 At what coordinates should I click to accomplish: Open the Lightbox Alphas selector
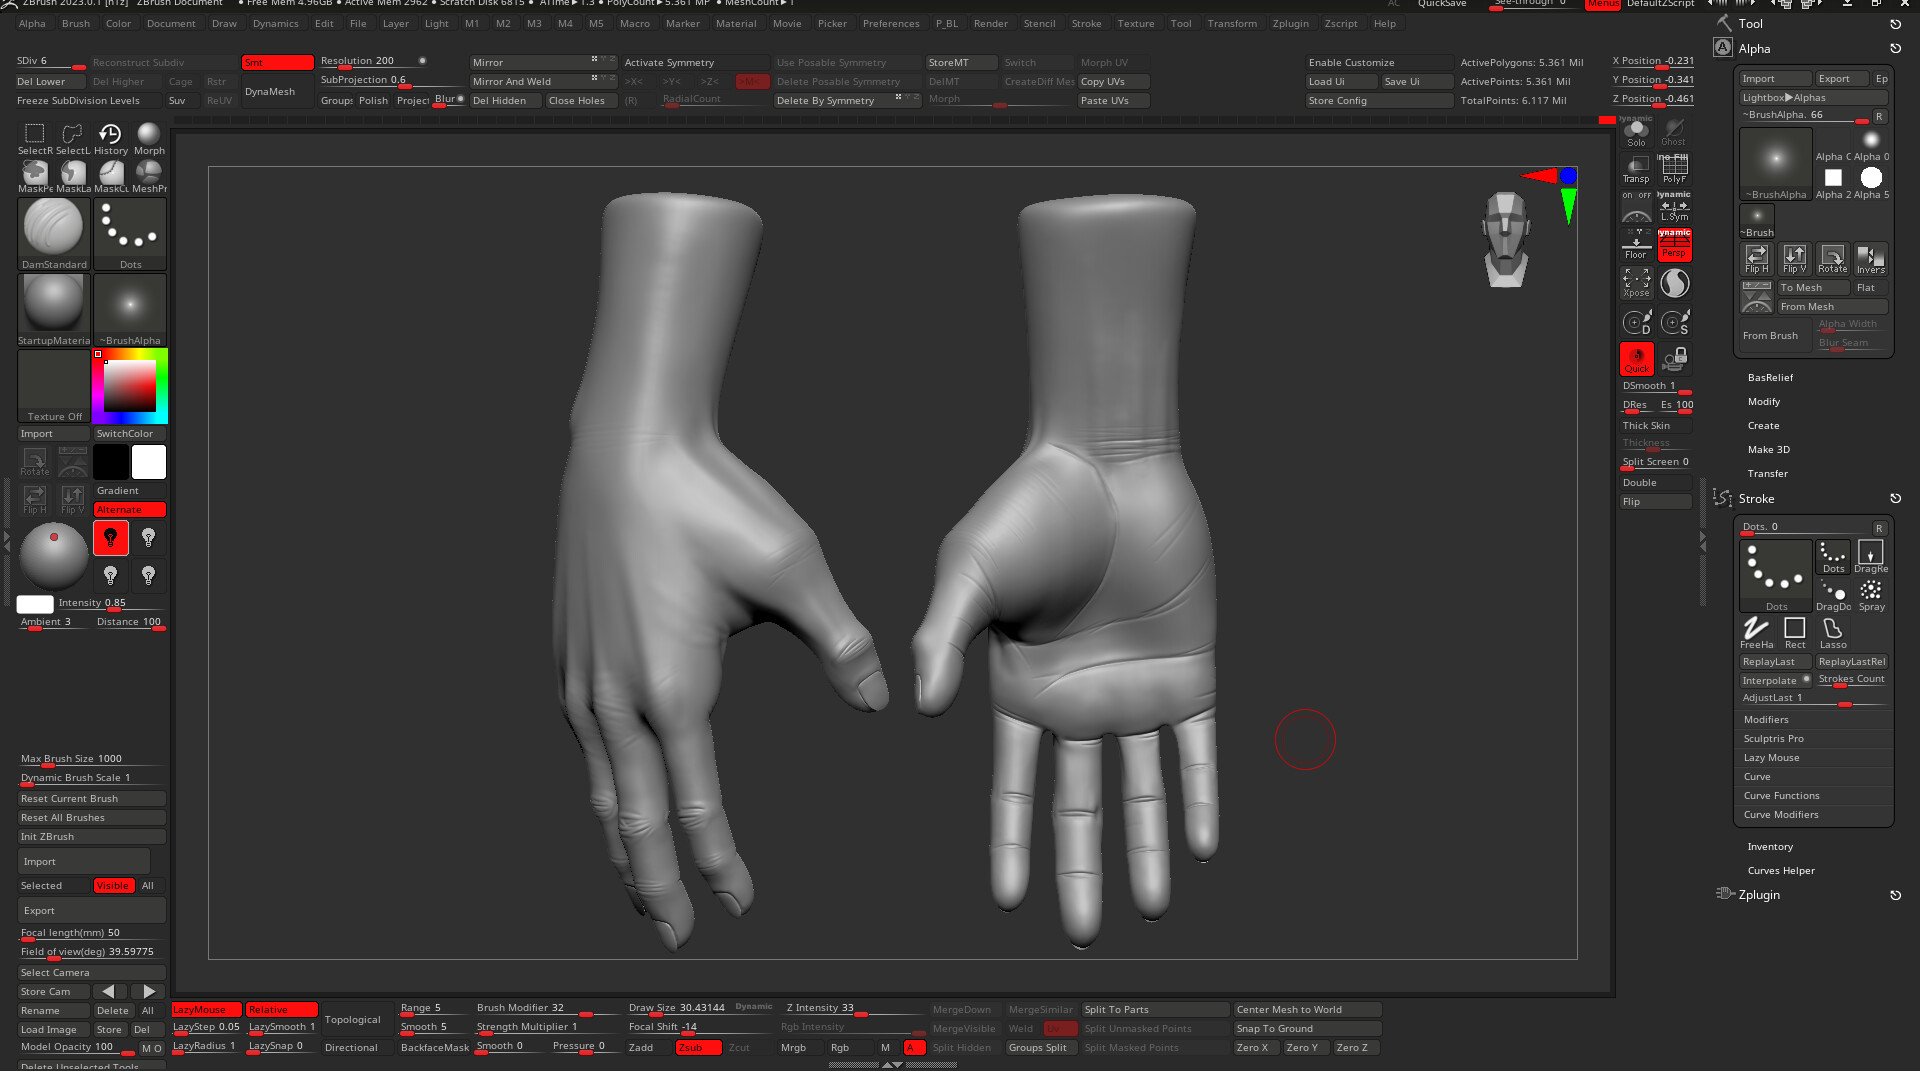[x=1813, y=97]
